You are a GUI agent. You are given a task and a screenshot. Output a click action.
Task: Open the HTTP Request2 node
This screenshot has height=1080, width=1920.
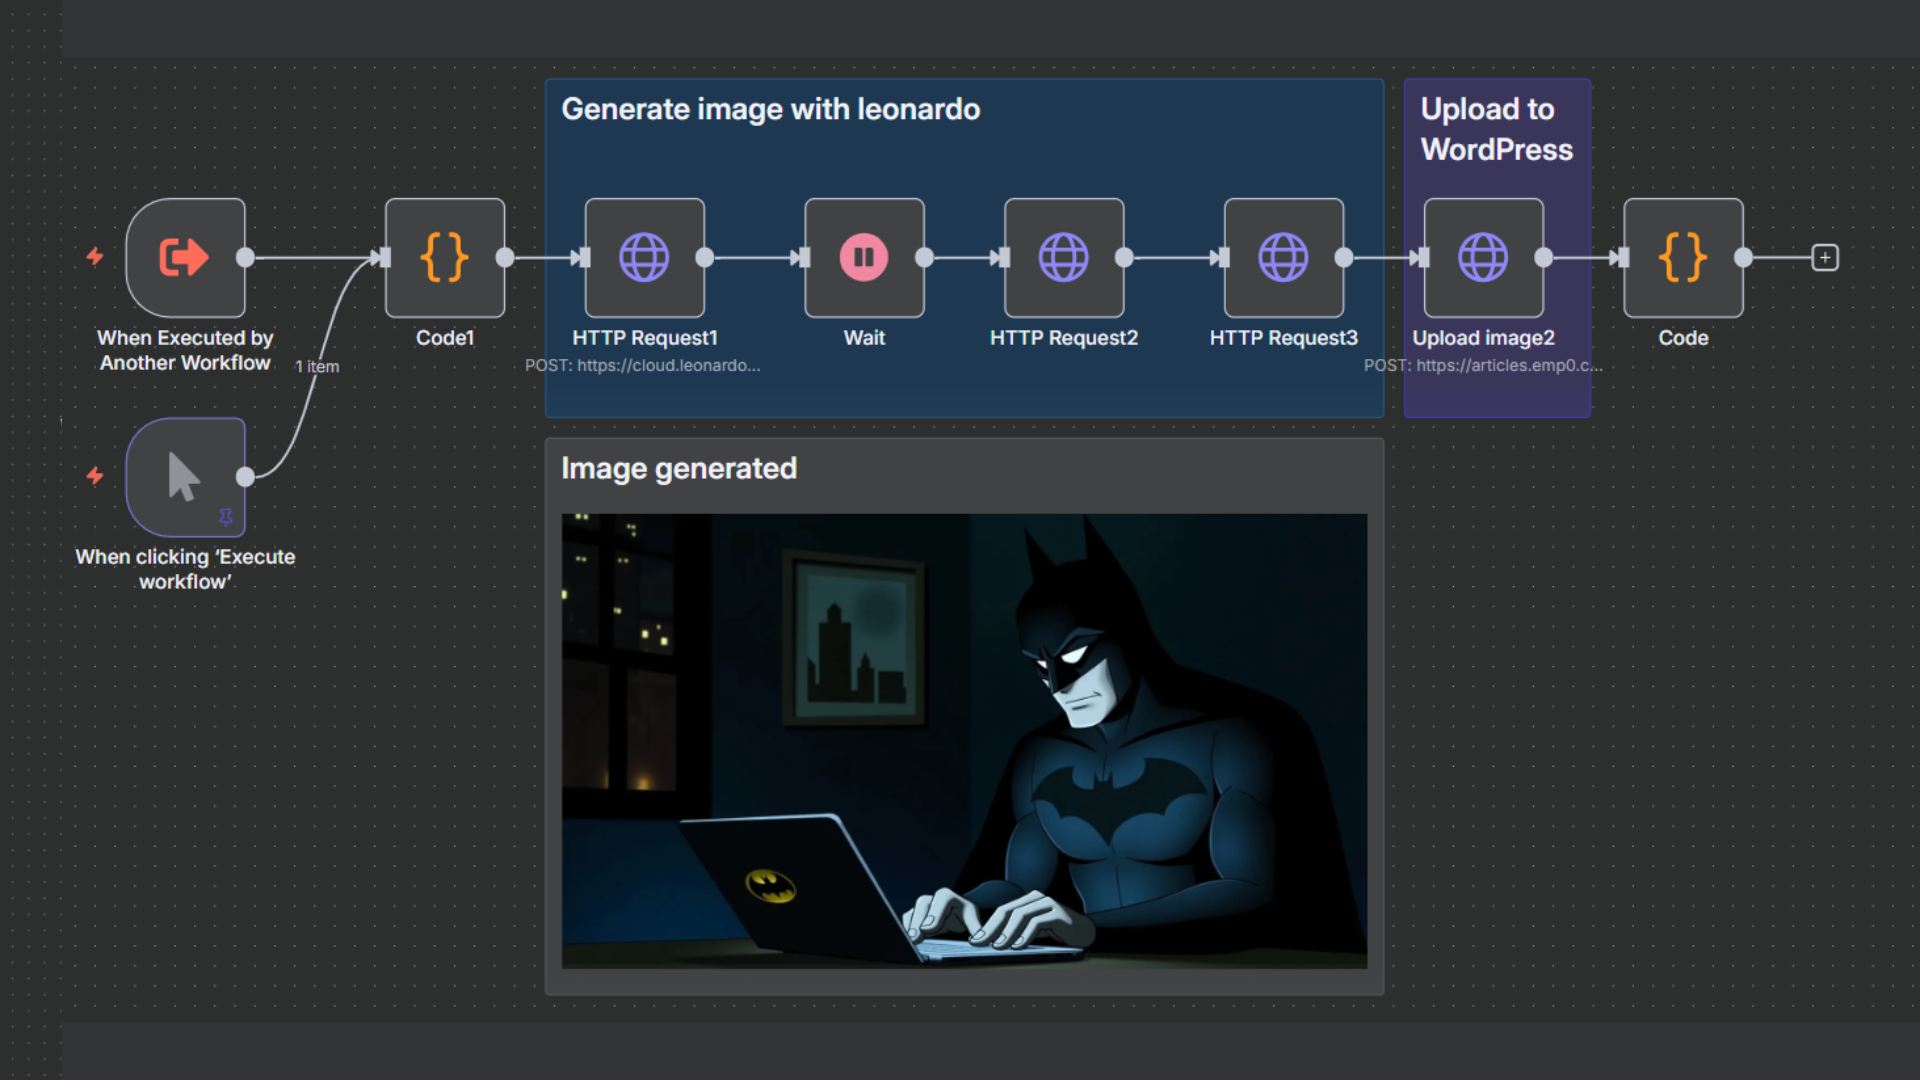click(1064, 258)
